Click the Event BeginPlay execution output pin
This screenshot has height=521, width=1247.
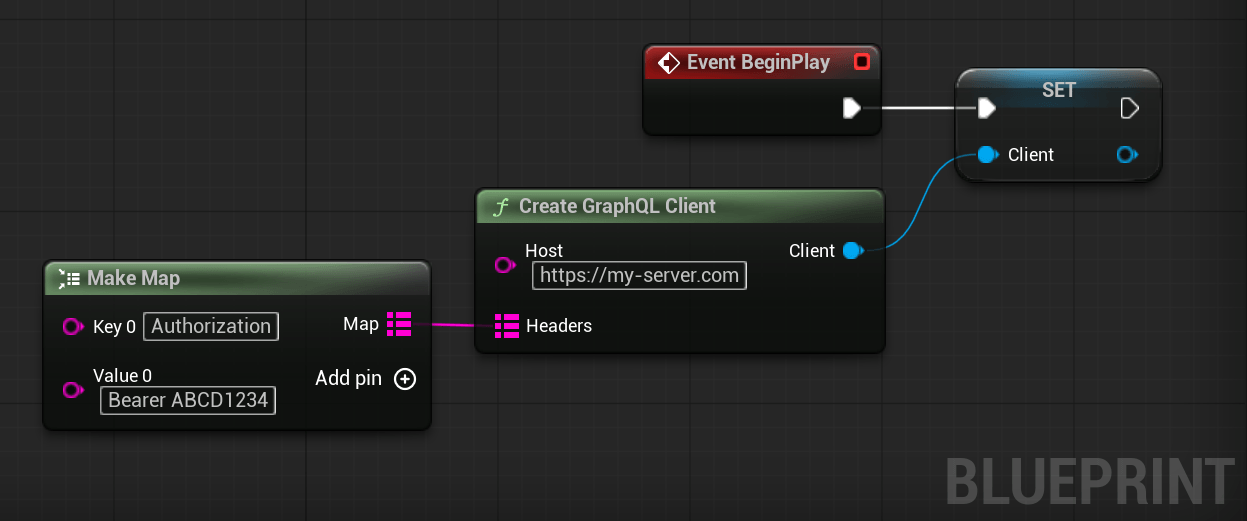[x=851, y=108]
